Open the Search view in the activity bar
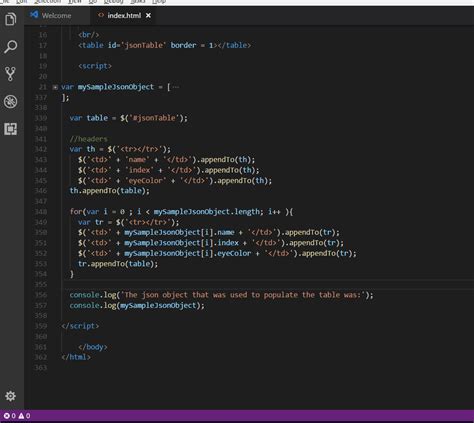 pos(11,47)
